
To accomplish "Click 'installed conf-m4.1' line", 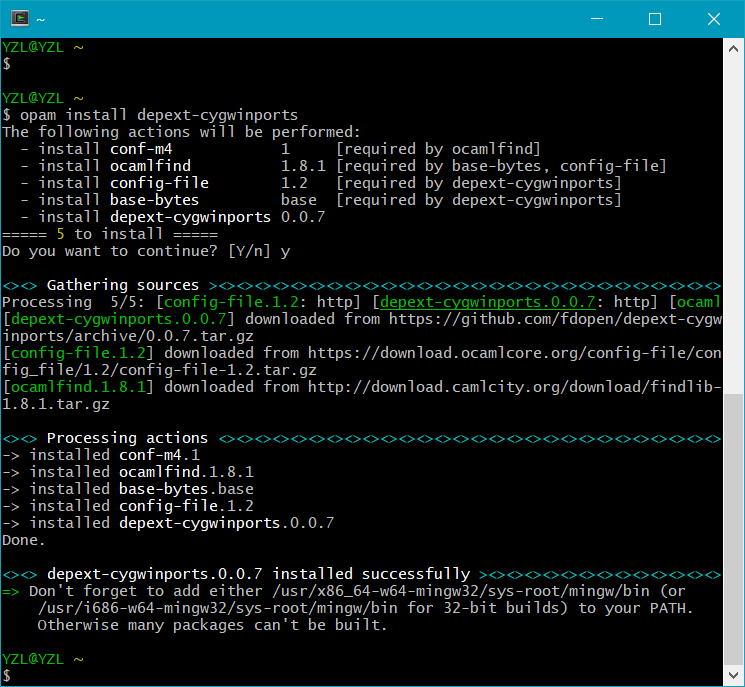I will pos(101,455).
